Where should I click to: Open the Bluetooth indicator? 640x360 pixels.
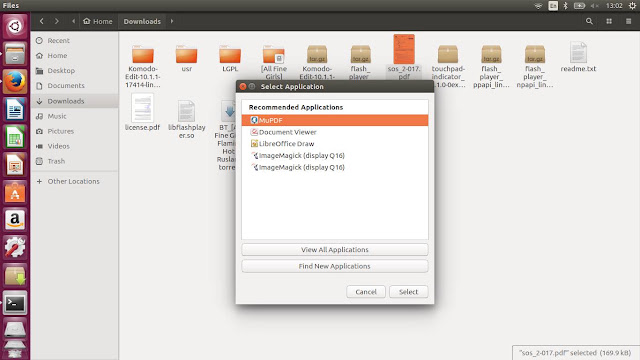point(565,6)
